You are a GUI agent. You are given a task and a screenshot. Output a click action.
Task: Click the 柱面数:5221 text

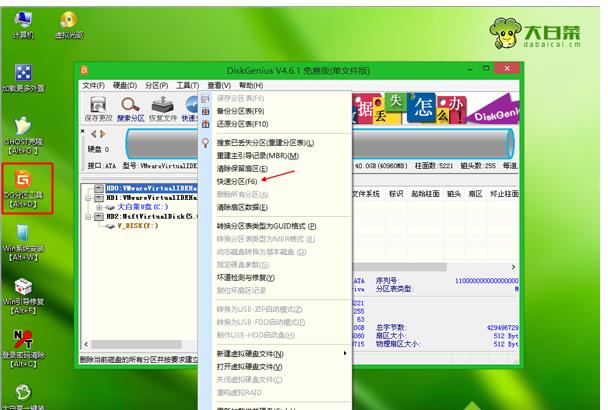434,166
